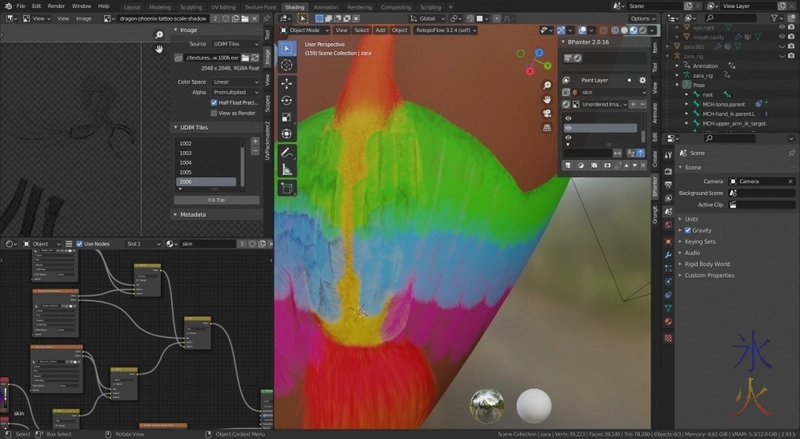The width and height of the screenshot is (800, 439).
Task: Click the Add menu button in viewport header
Action: tap(380, 30)
